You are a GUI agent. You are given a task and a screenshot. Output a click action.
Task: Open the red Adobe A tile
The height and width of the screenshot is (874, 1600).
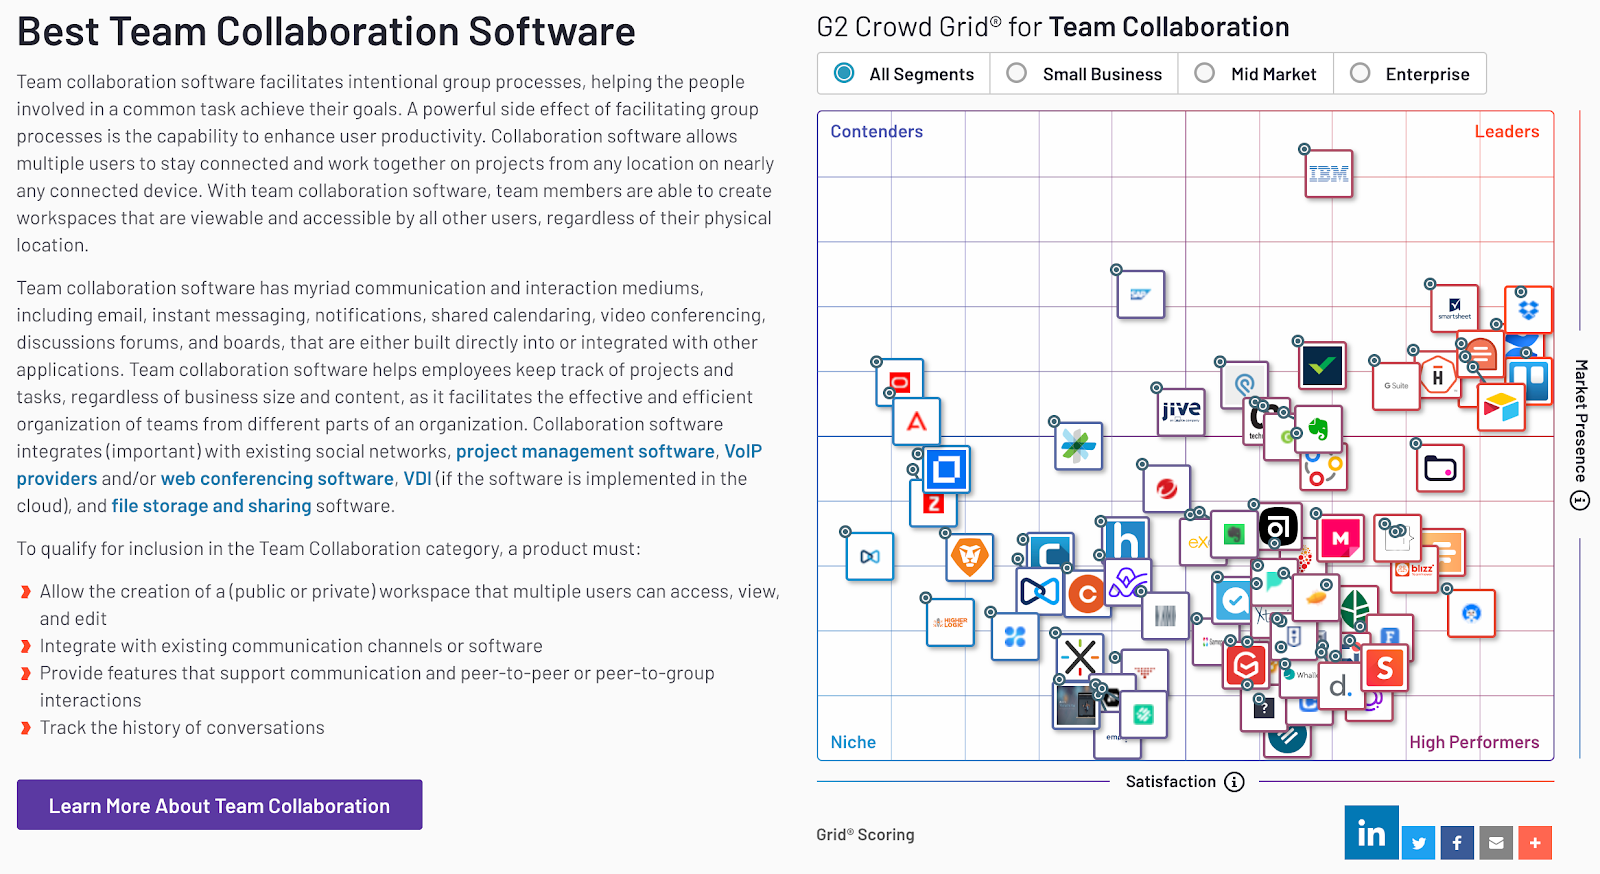tap(916, 421)
